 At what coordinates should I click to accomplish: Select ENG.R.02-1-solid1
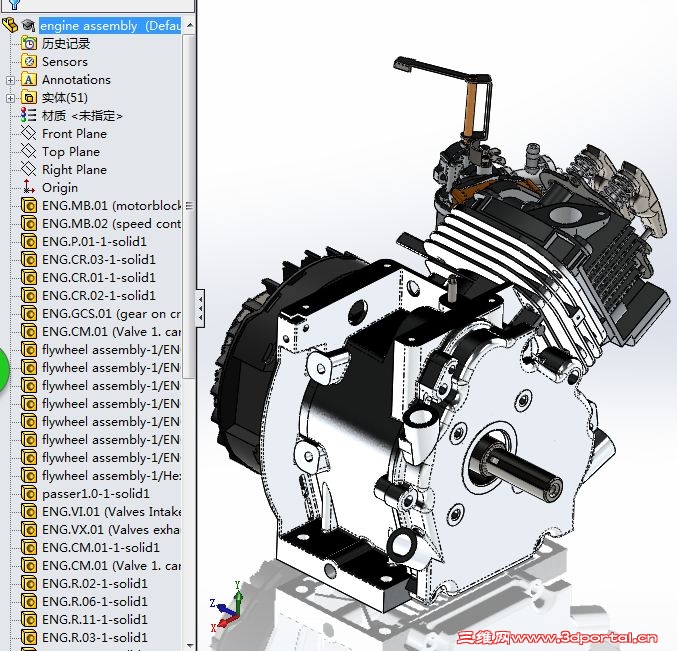pos(95,584)
